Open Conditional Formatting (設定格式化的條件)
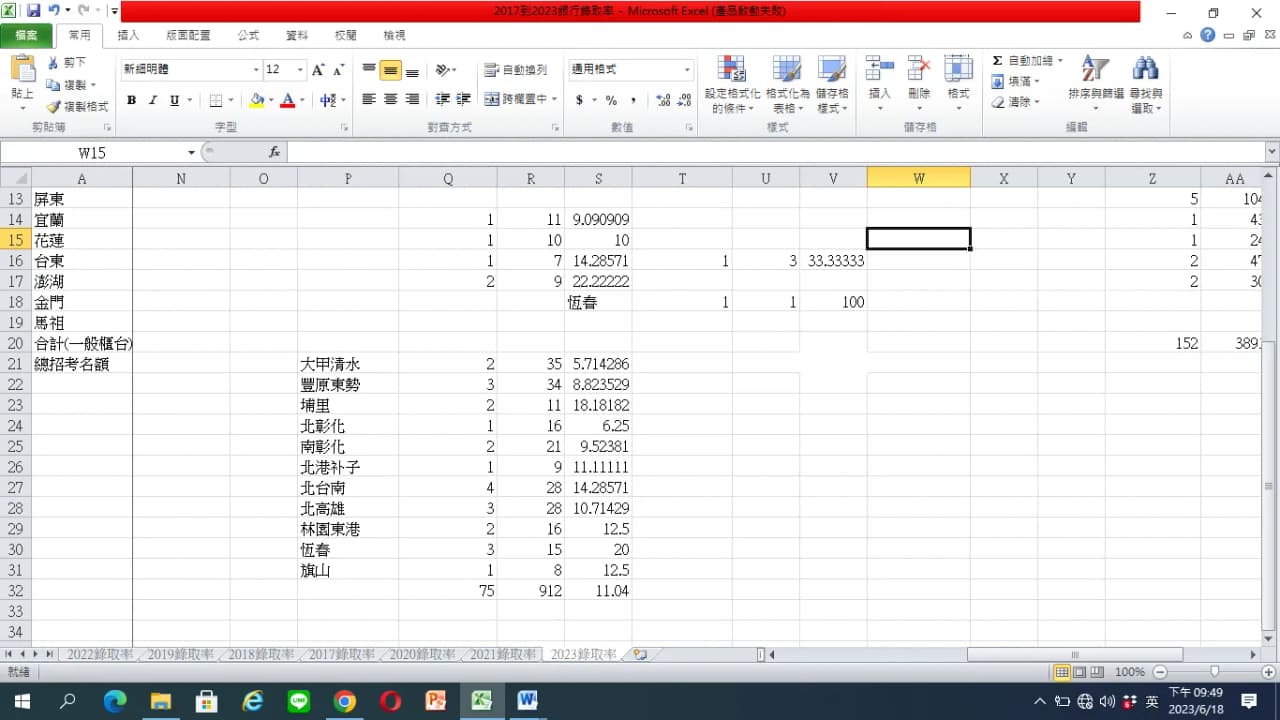The image size is (1280, 720). click(x=732, y=84)
